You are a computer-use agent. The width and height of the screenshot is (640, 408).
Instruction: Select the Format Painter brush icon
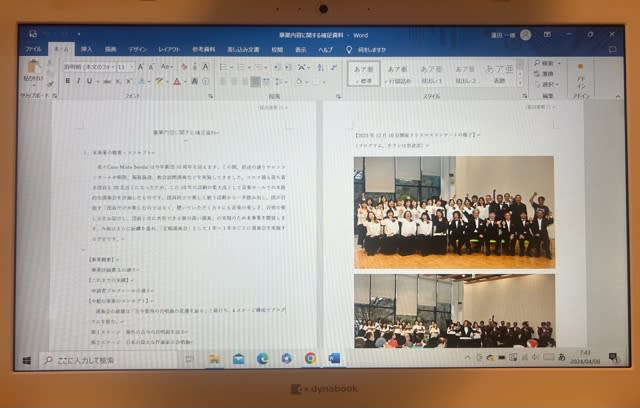tap(51, 84)
